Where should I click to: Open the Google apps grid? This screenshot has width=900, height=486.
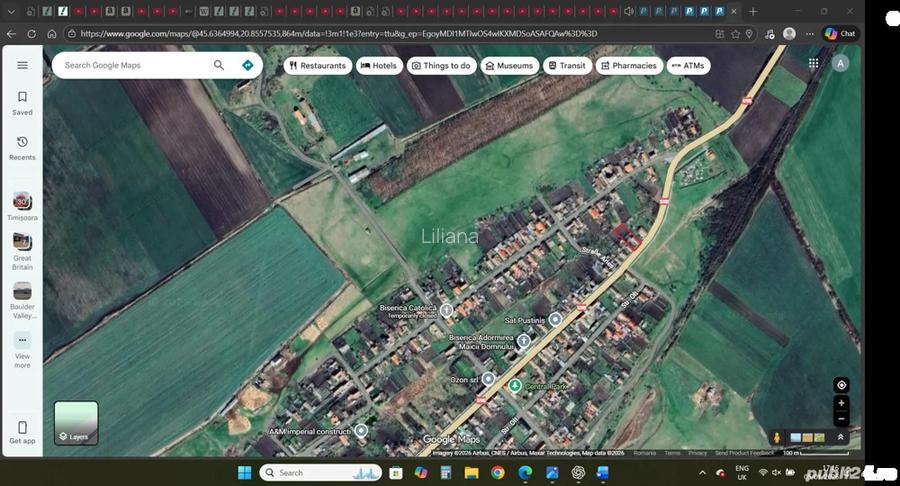pyautogui.click(x=813, y=63)
